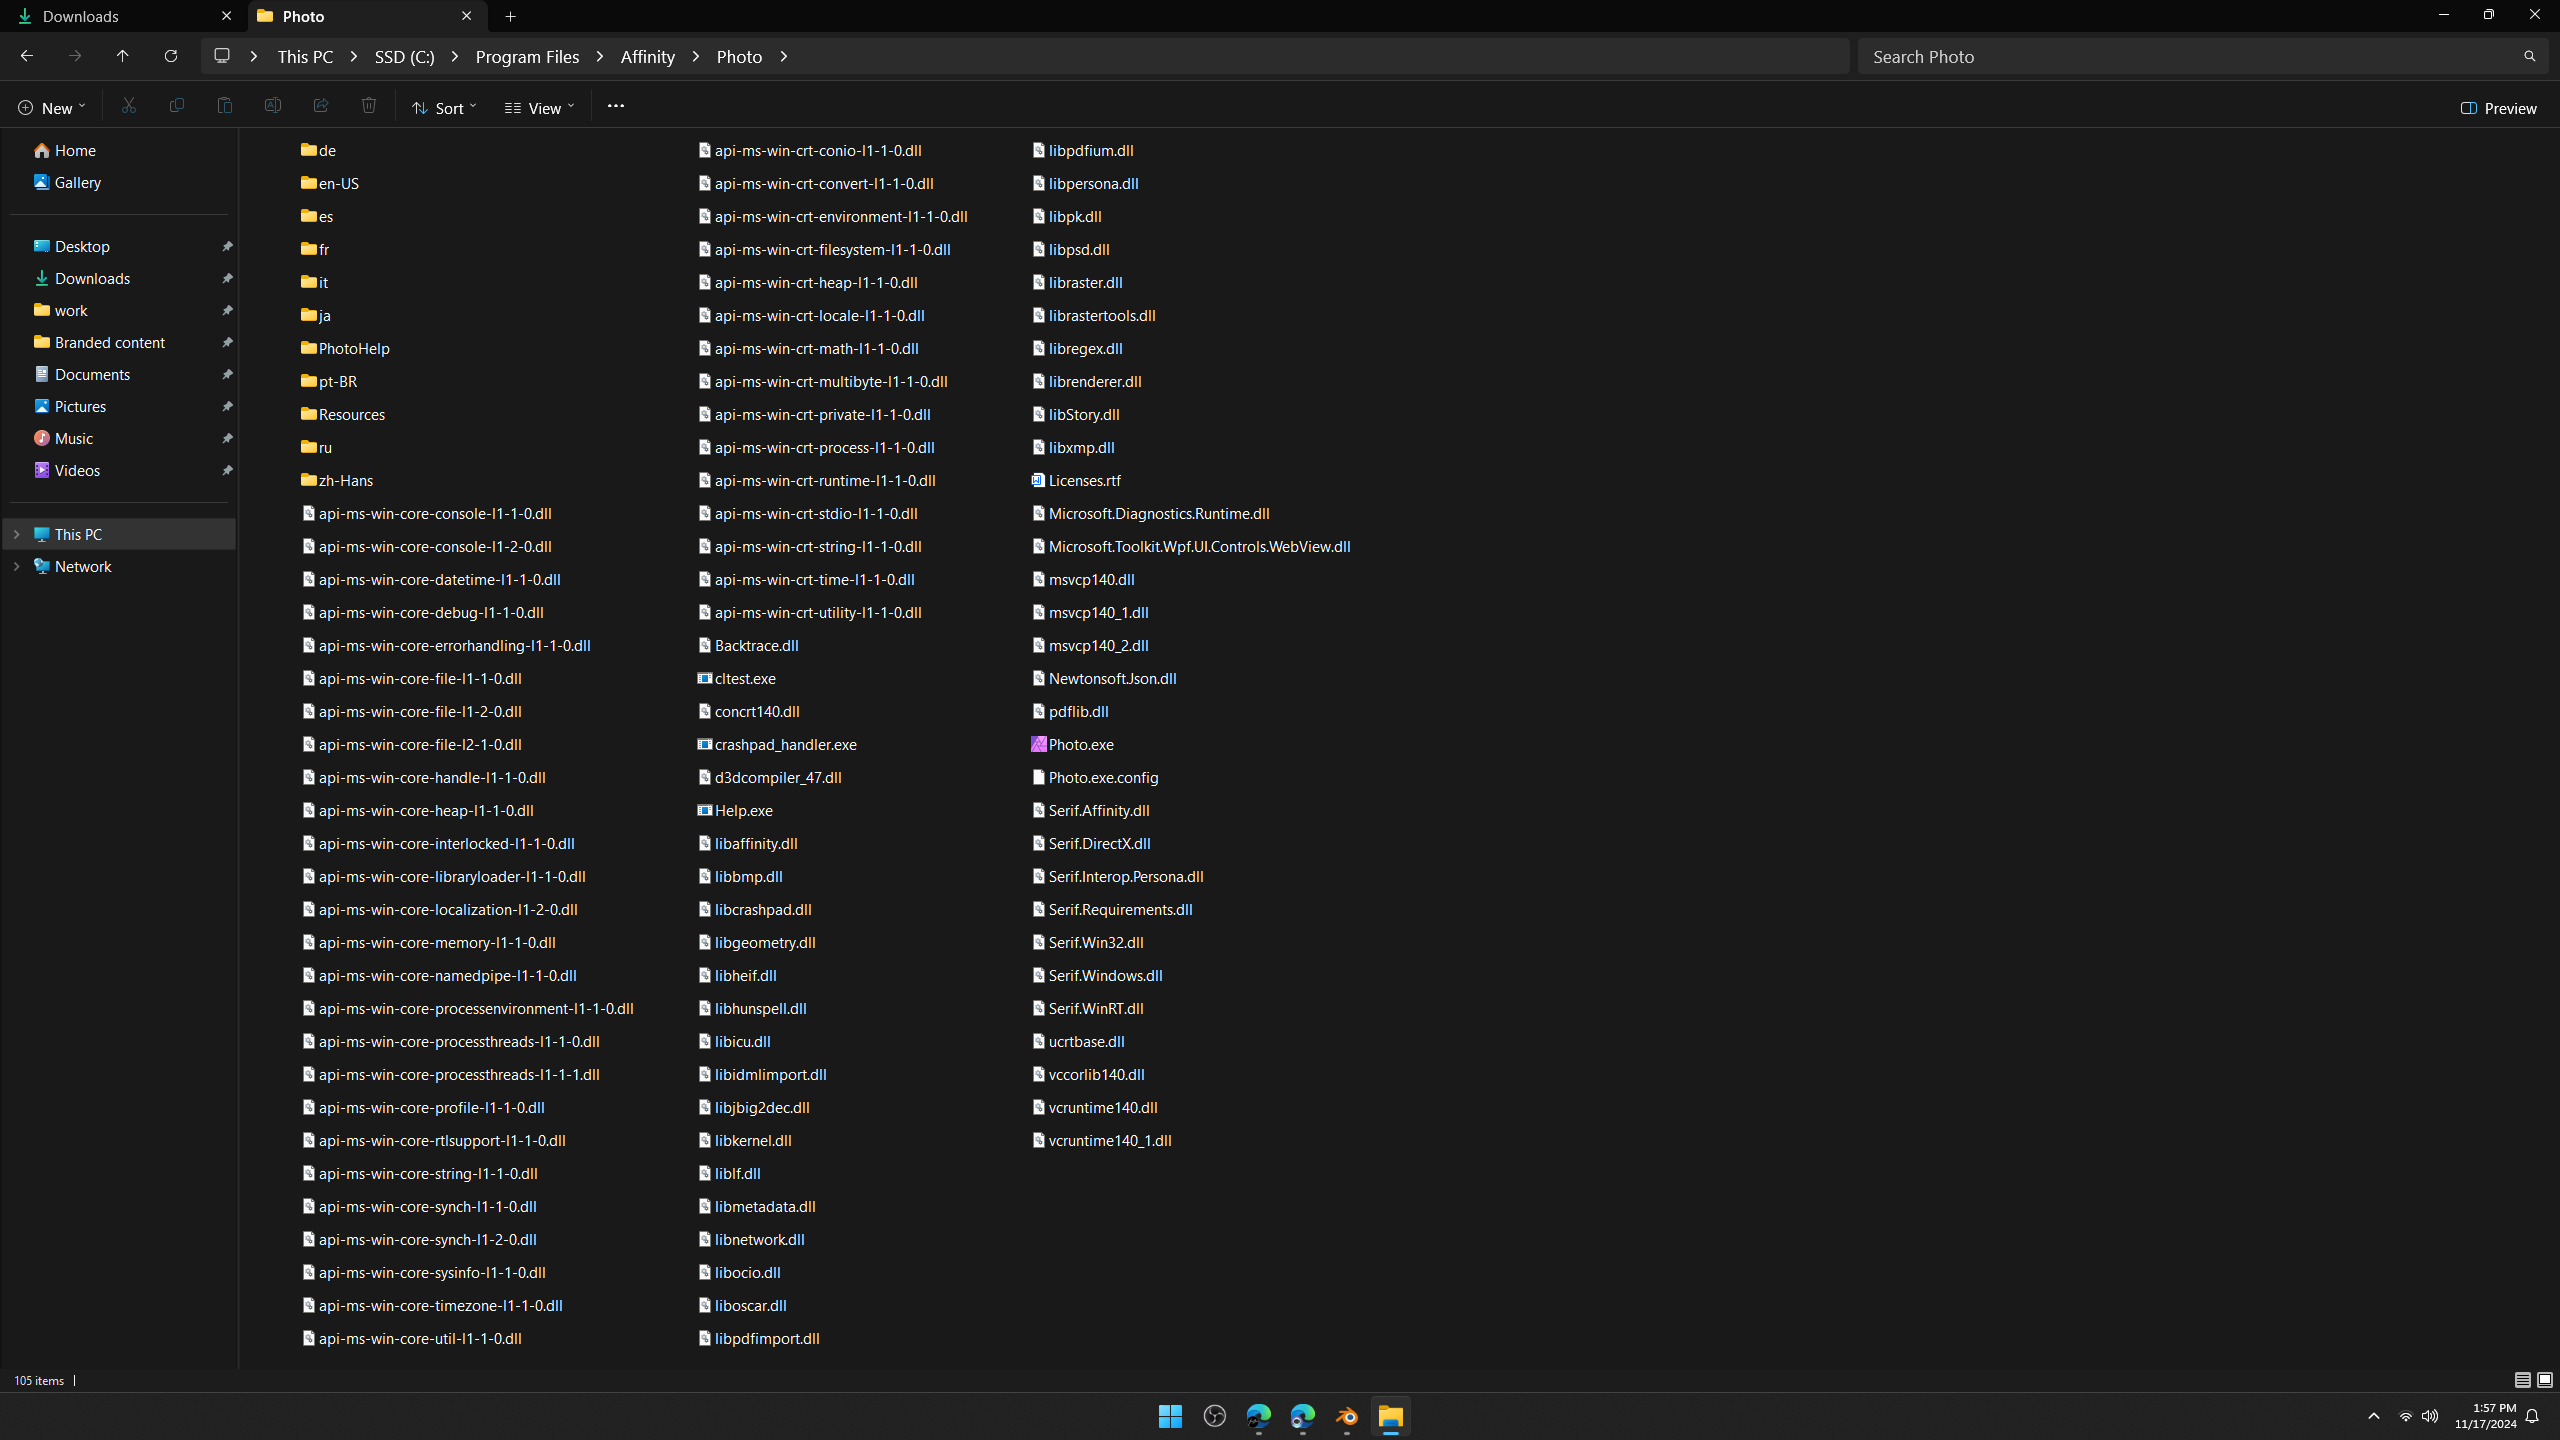Screen dimensions: 2560x1440
Task: Open Gallery in navigation pane
Action: click(x=67, y=182)
